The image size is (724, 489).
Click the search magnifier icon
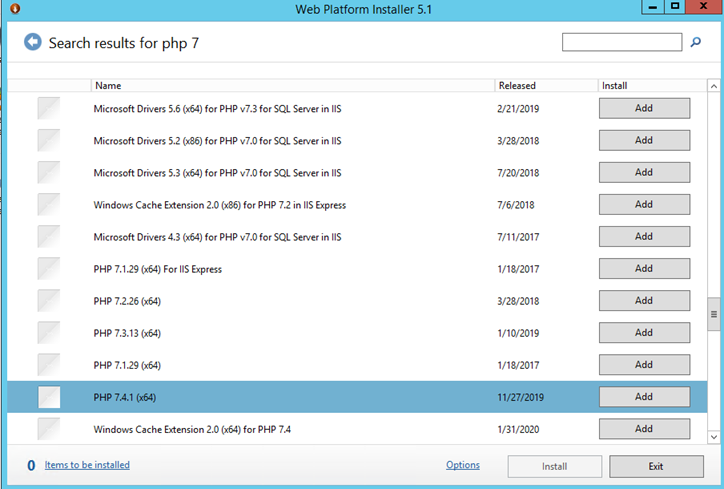coord(695,42)
